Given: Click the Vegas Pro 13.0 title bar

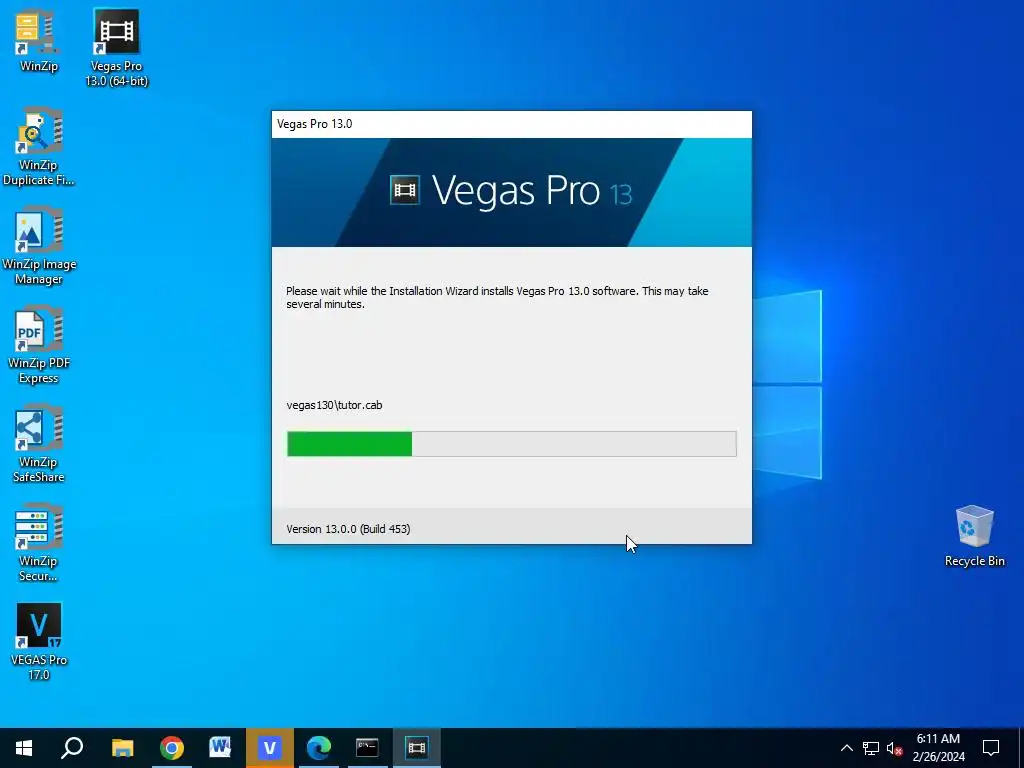Looking at the screenshot, I should [x=511, y=124].
